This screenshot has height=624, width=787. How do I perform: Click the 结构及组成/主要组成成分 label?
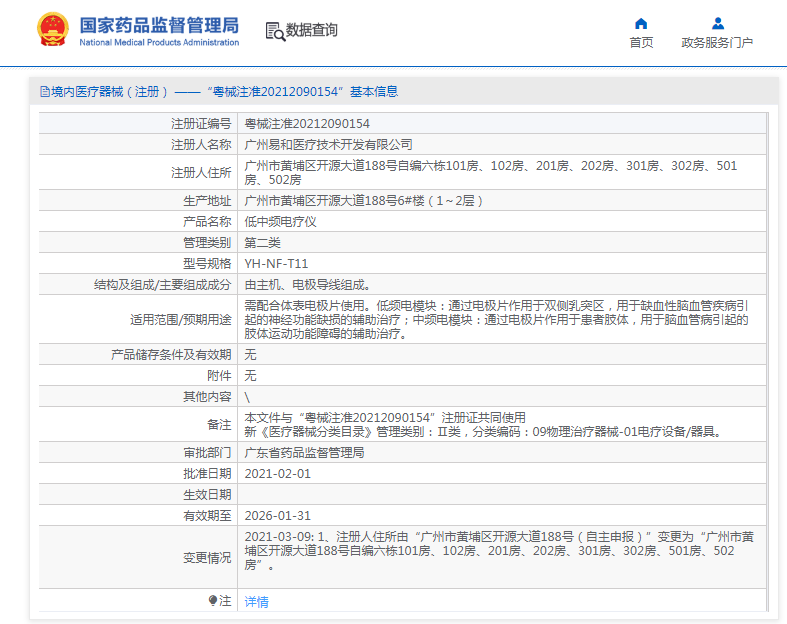[x=163, y=285]
